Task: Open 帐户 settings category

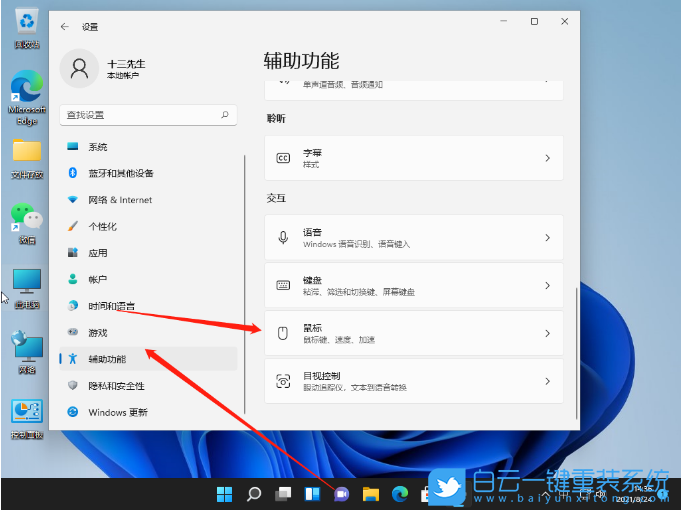Action: [x=148, y=280]
